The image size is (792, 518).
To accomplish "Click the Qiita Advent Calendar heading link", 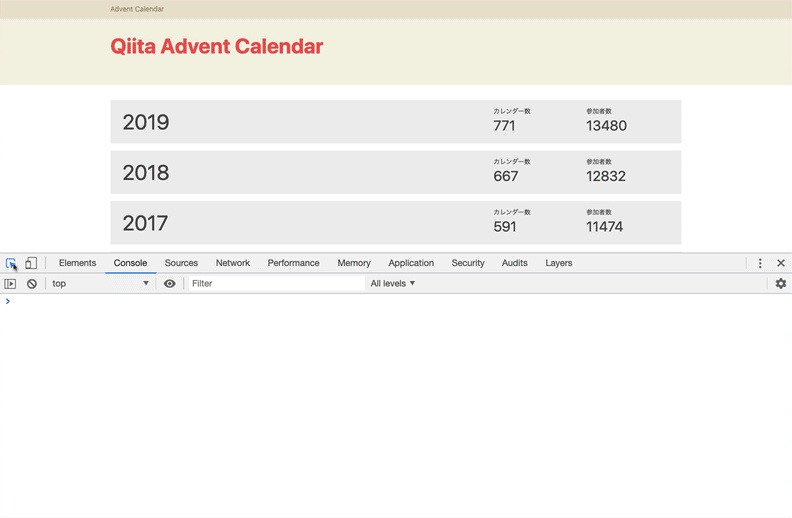I will pos(217,47).
